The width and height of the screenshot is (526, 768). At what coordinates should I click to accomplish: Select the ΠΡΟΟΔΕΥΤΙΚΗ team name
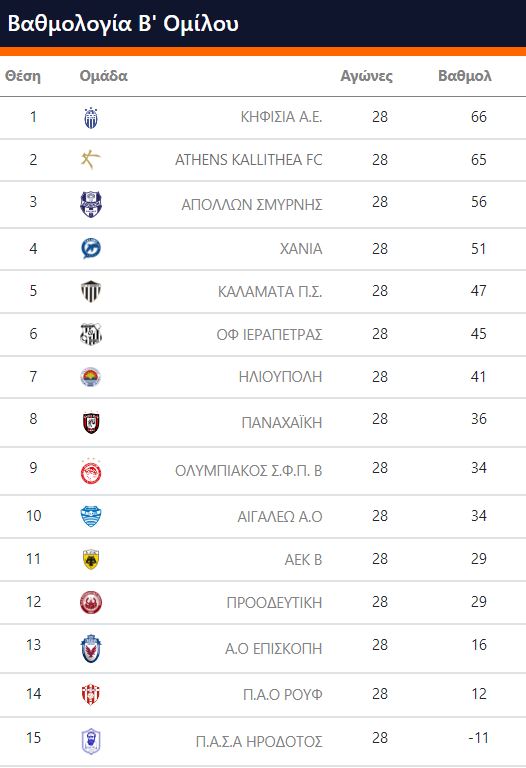275,602
